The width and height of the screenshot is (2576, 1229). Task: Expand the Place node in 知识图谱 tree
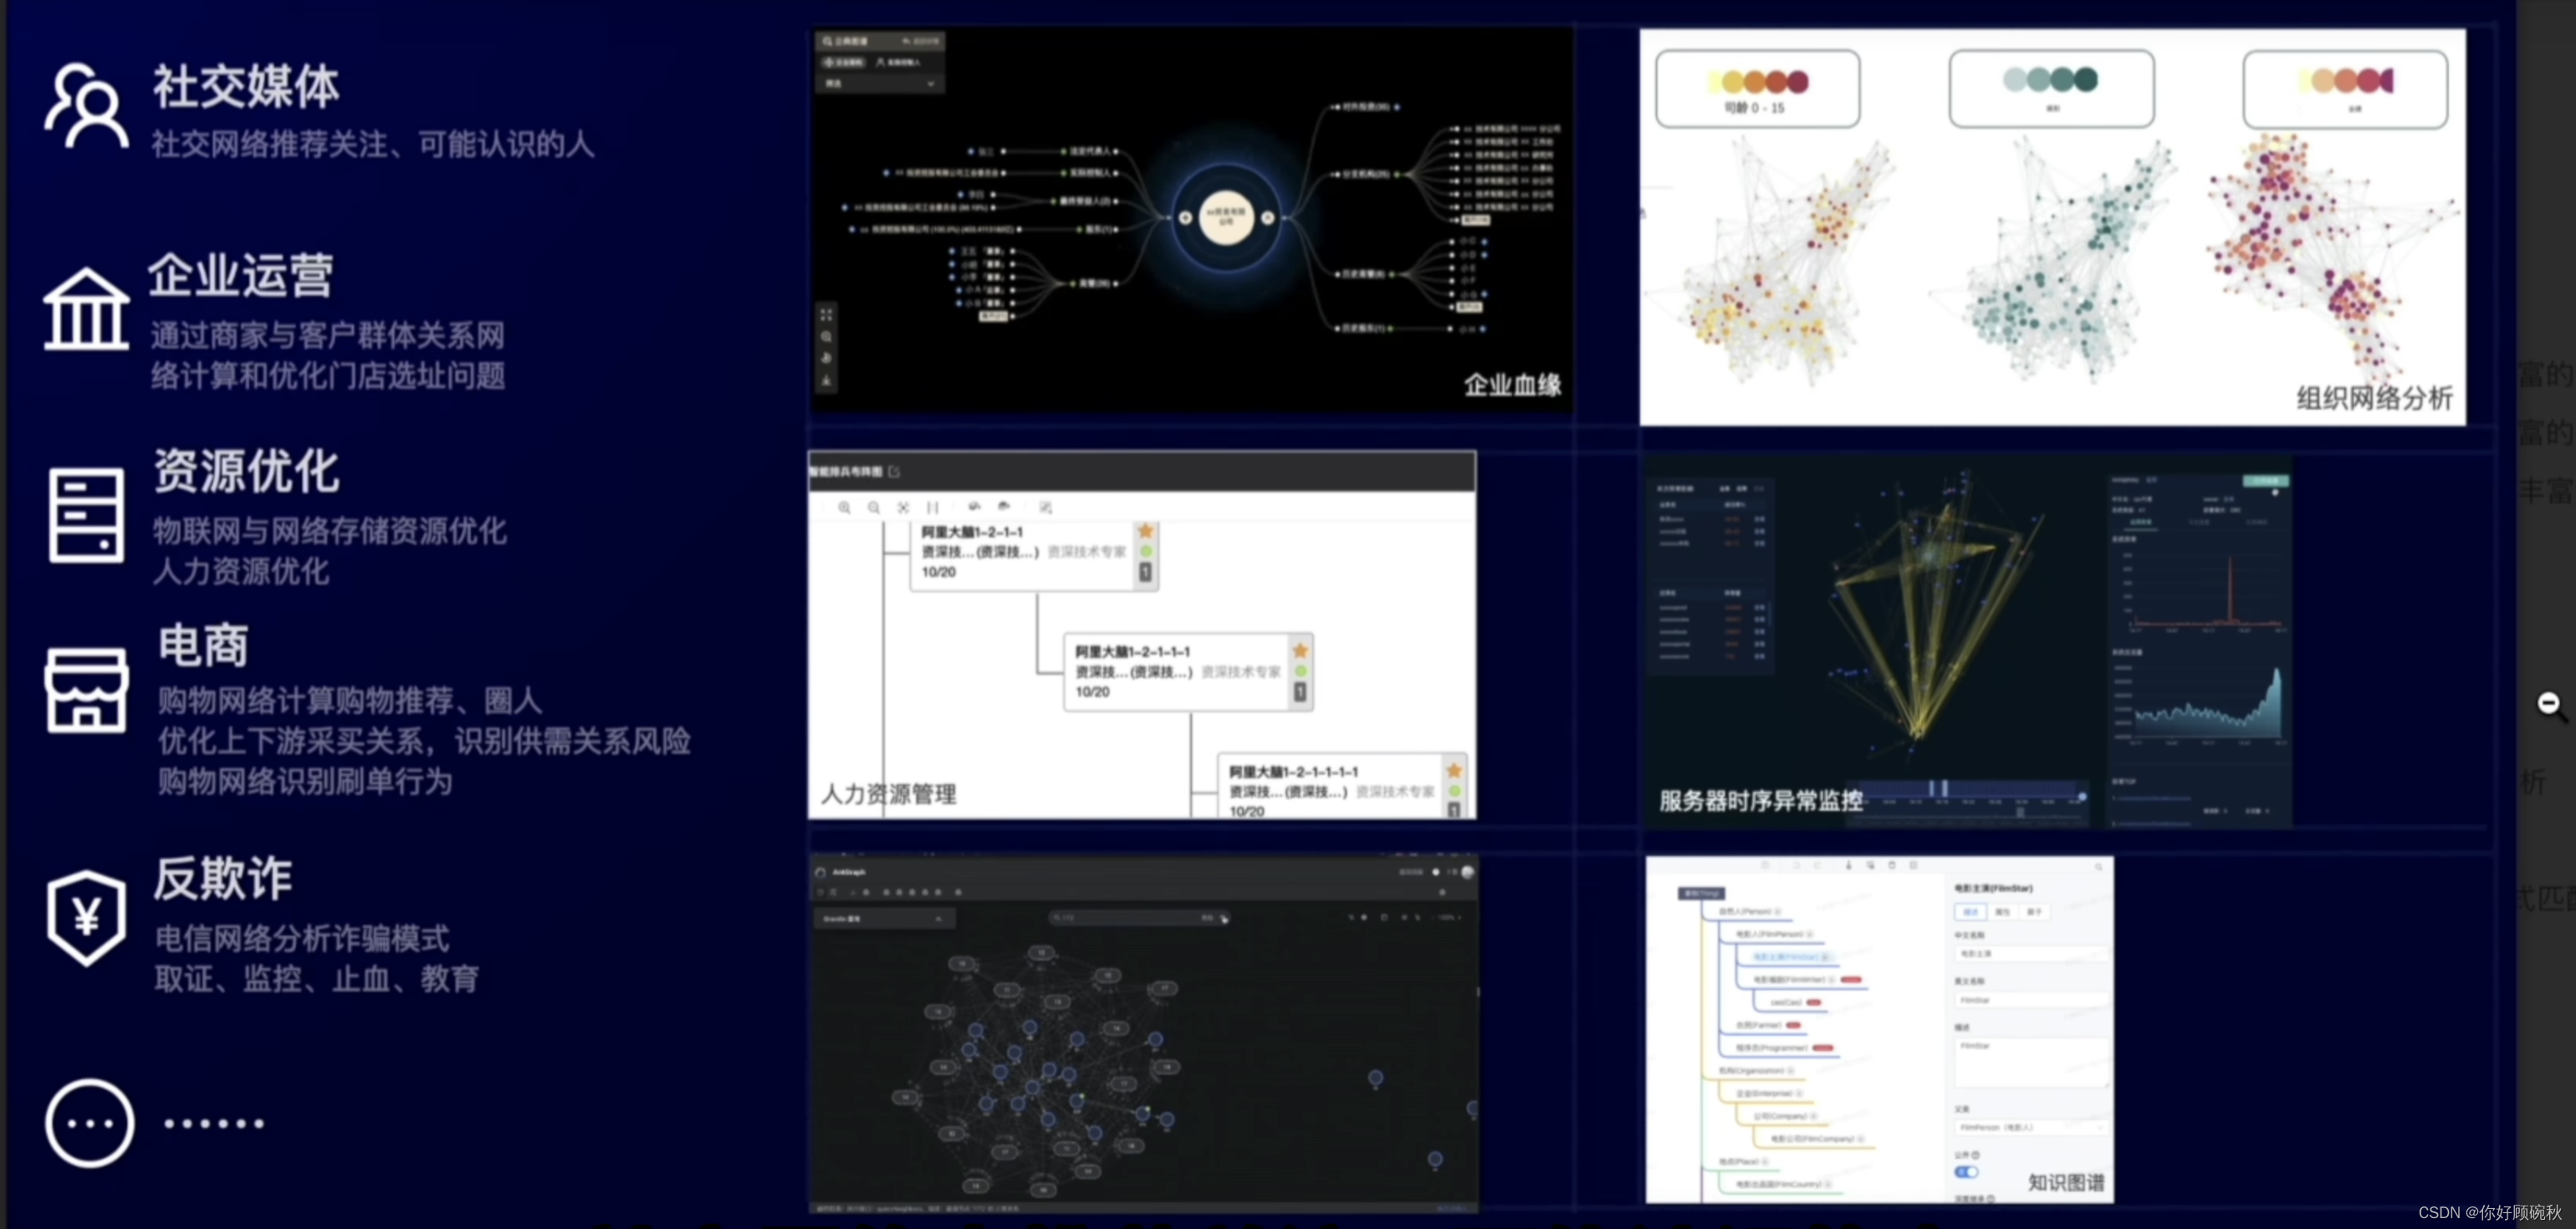point(1765,1162)
